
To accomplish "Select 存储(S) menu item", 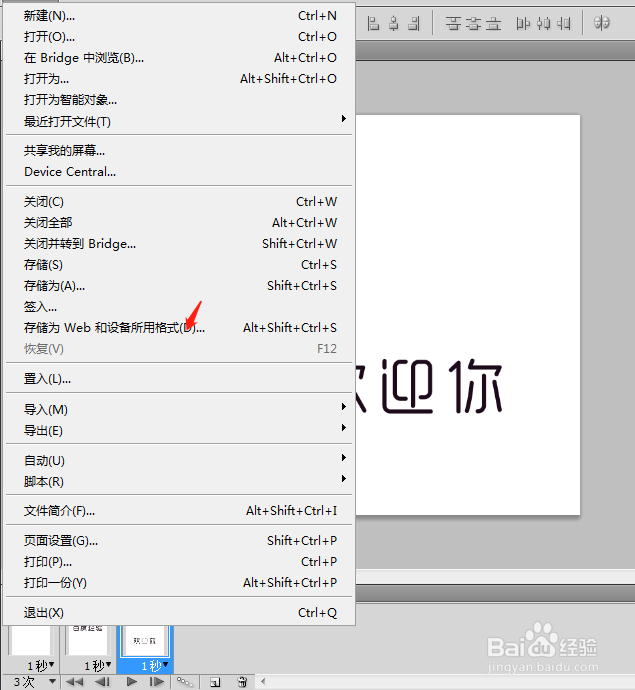I will coord(179,264).
